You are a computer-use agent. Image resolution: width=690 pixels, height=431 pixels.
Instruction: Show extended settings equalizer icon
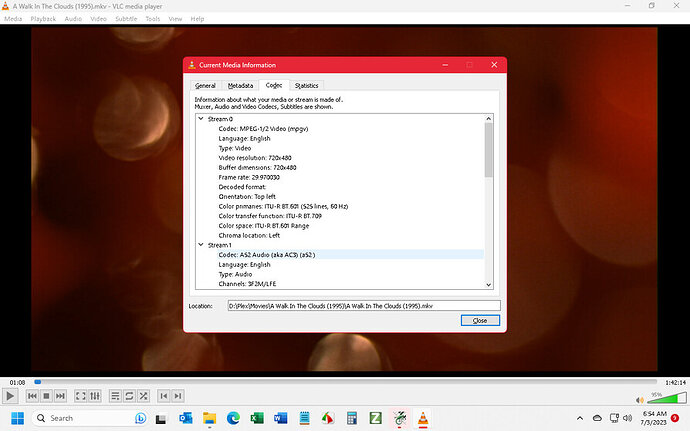tap(95, 396)
